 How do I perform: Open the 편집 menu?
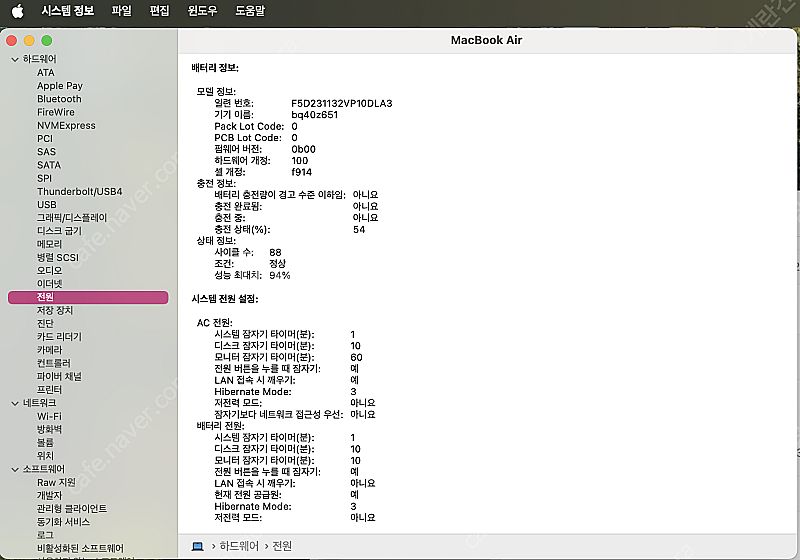click(x=159, y=11)
